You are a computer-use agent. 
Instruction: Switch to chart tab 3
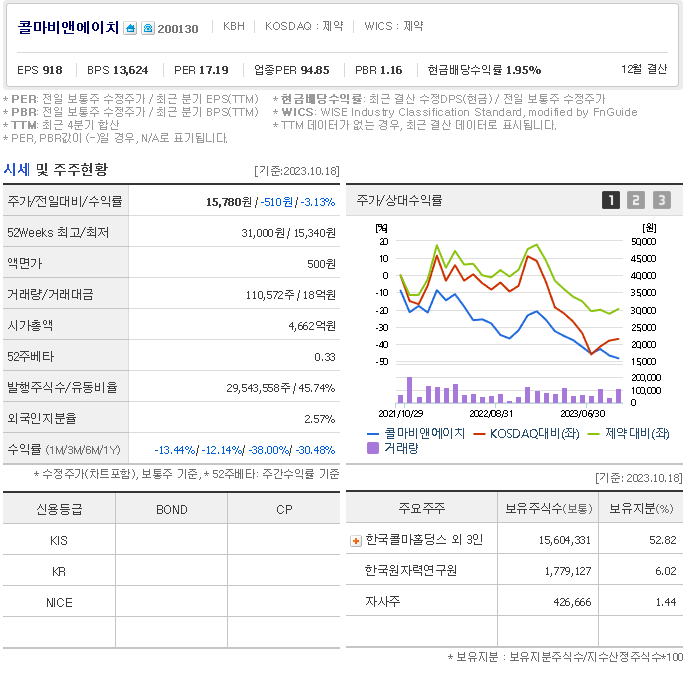click(661, 201)
